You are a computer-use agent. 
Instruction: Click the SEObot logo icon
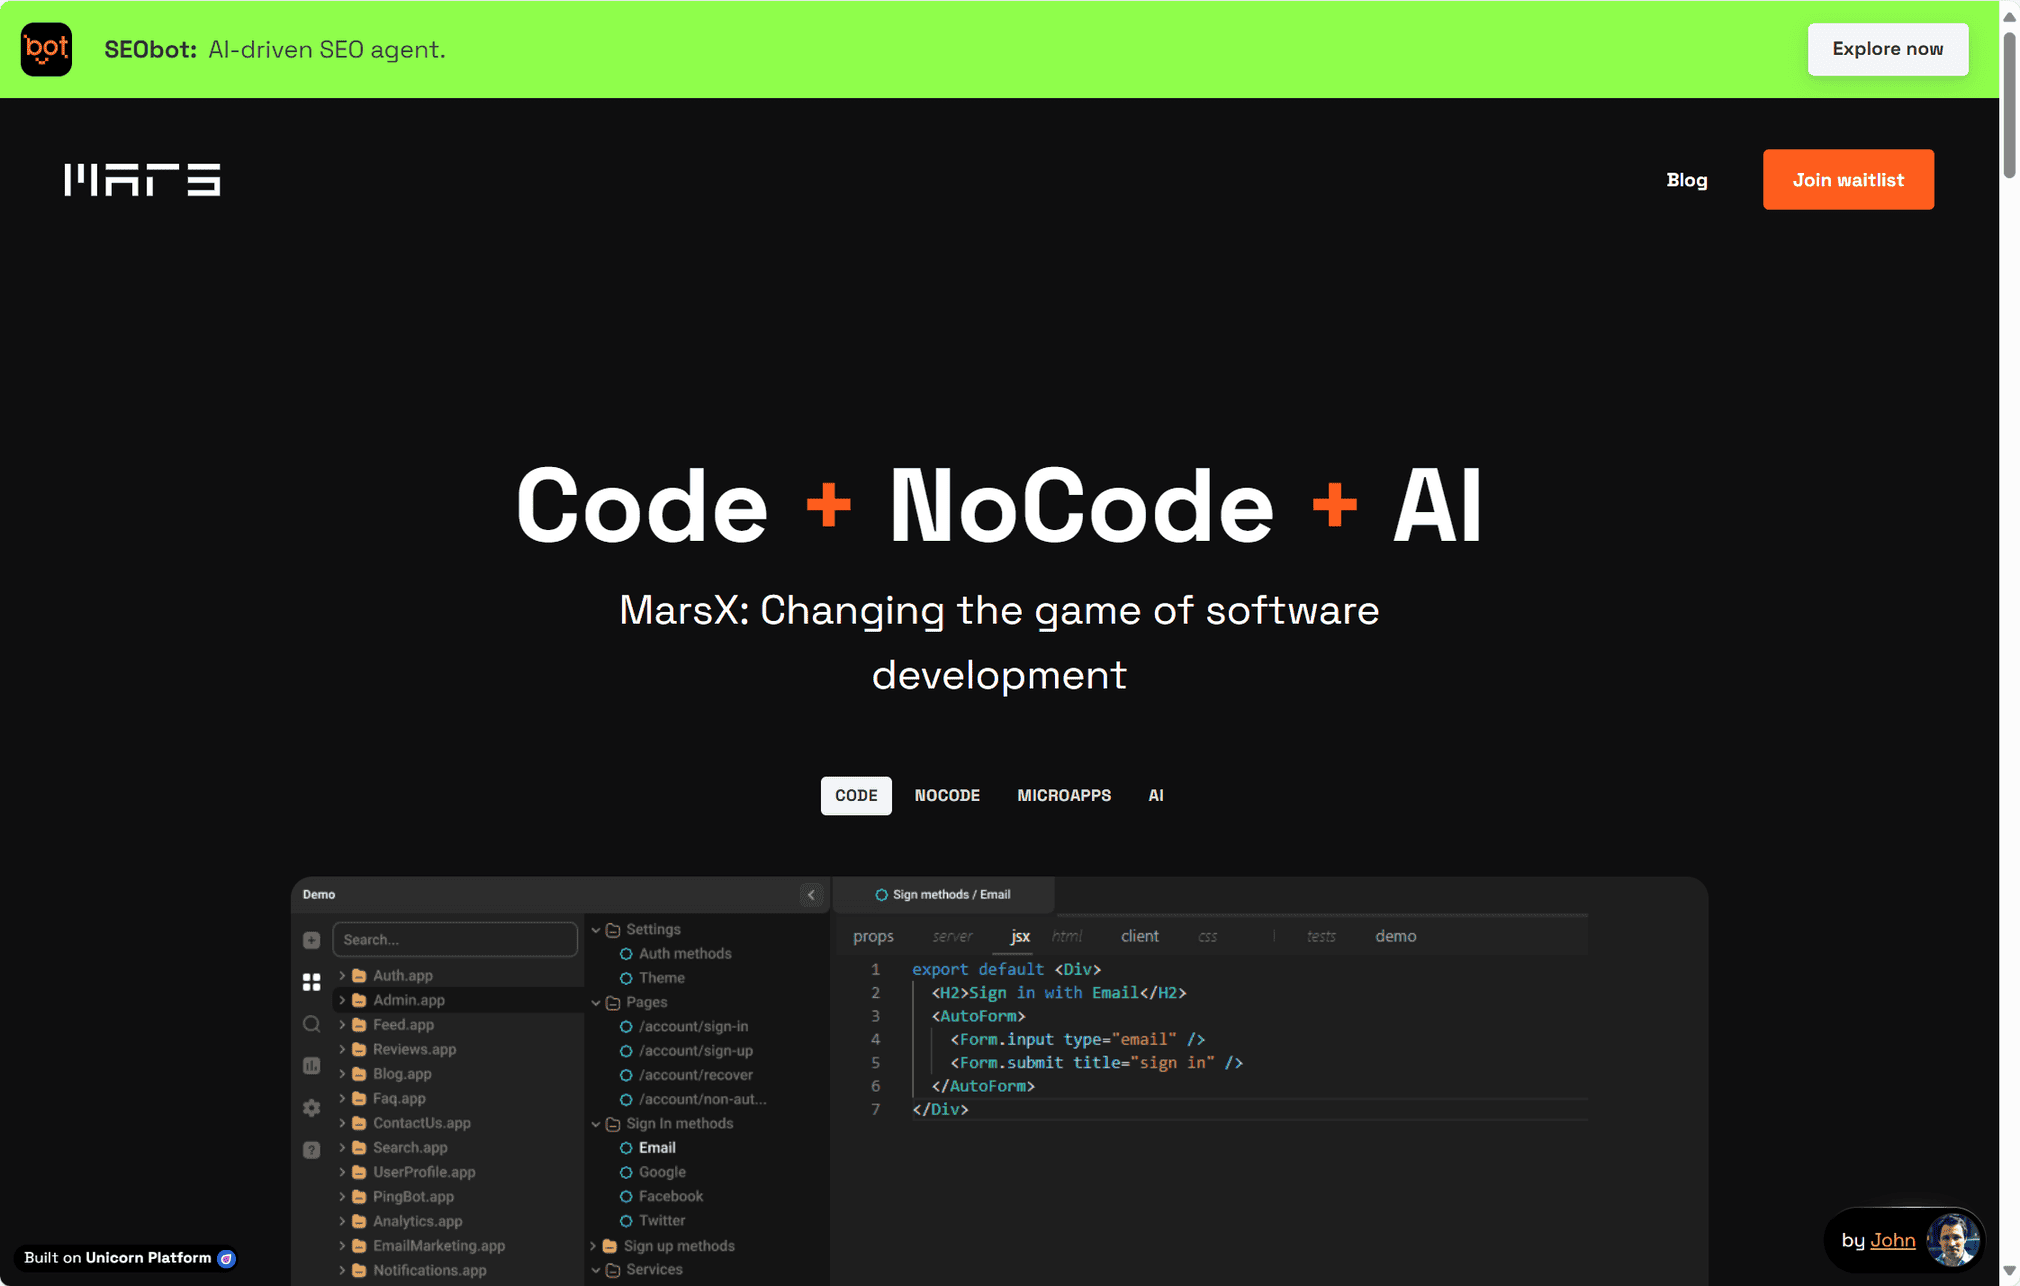[46, 49]
